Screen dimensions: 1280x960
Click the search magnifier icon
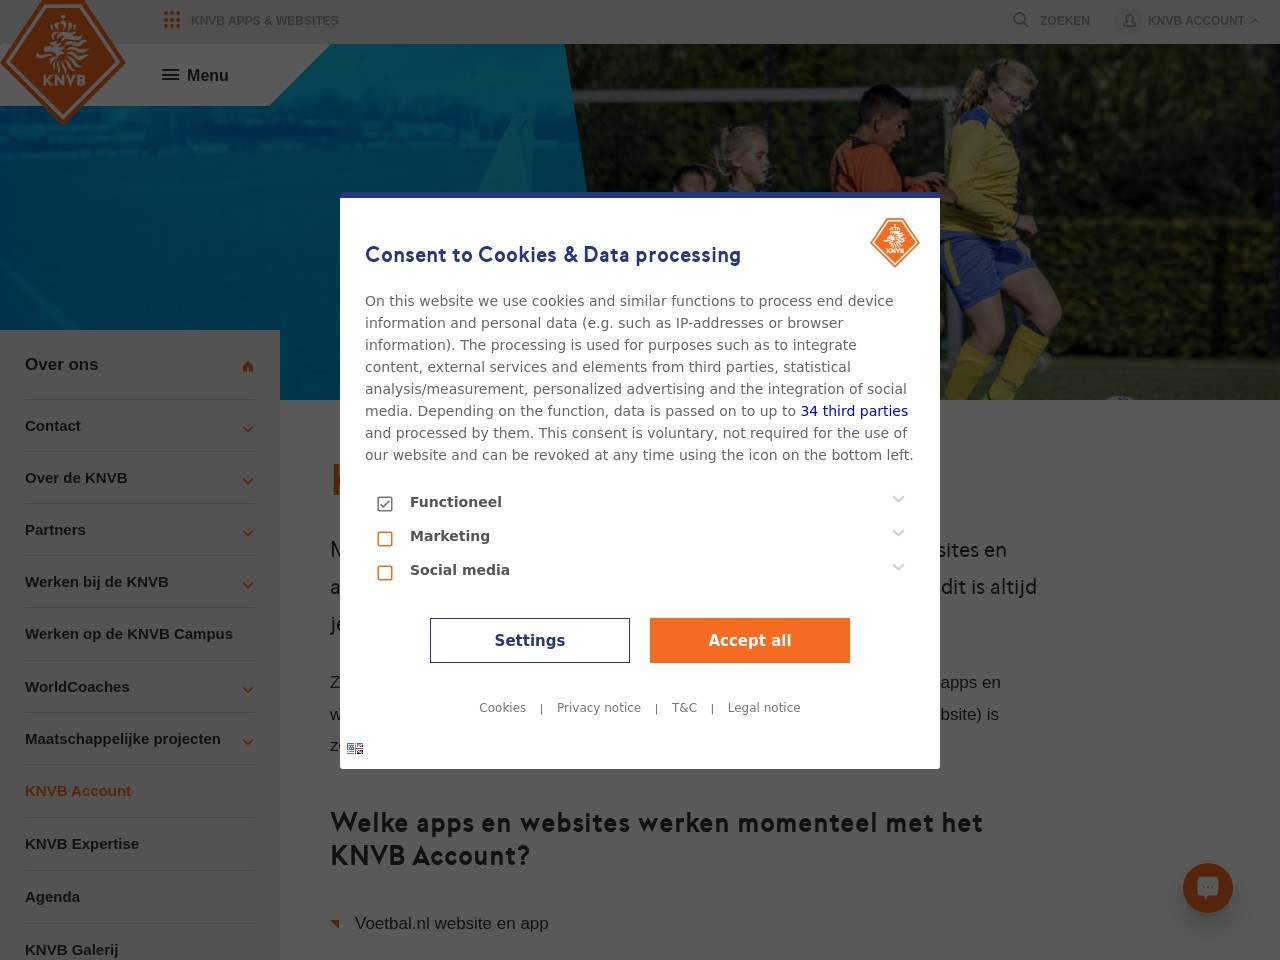tap(1020, 20)
